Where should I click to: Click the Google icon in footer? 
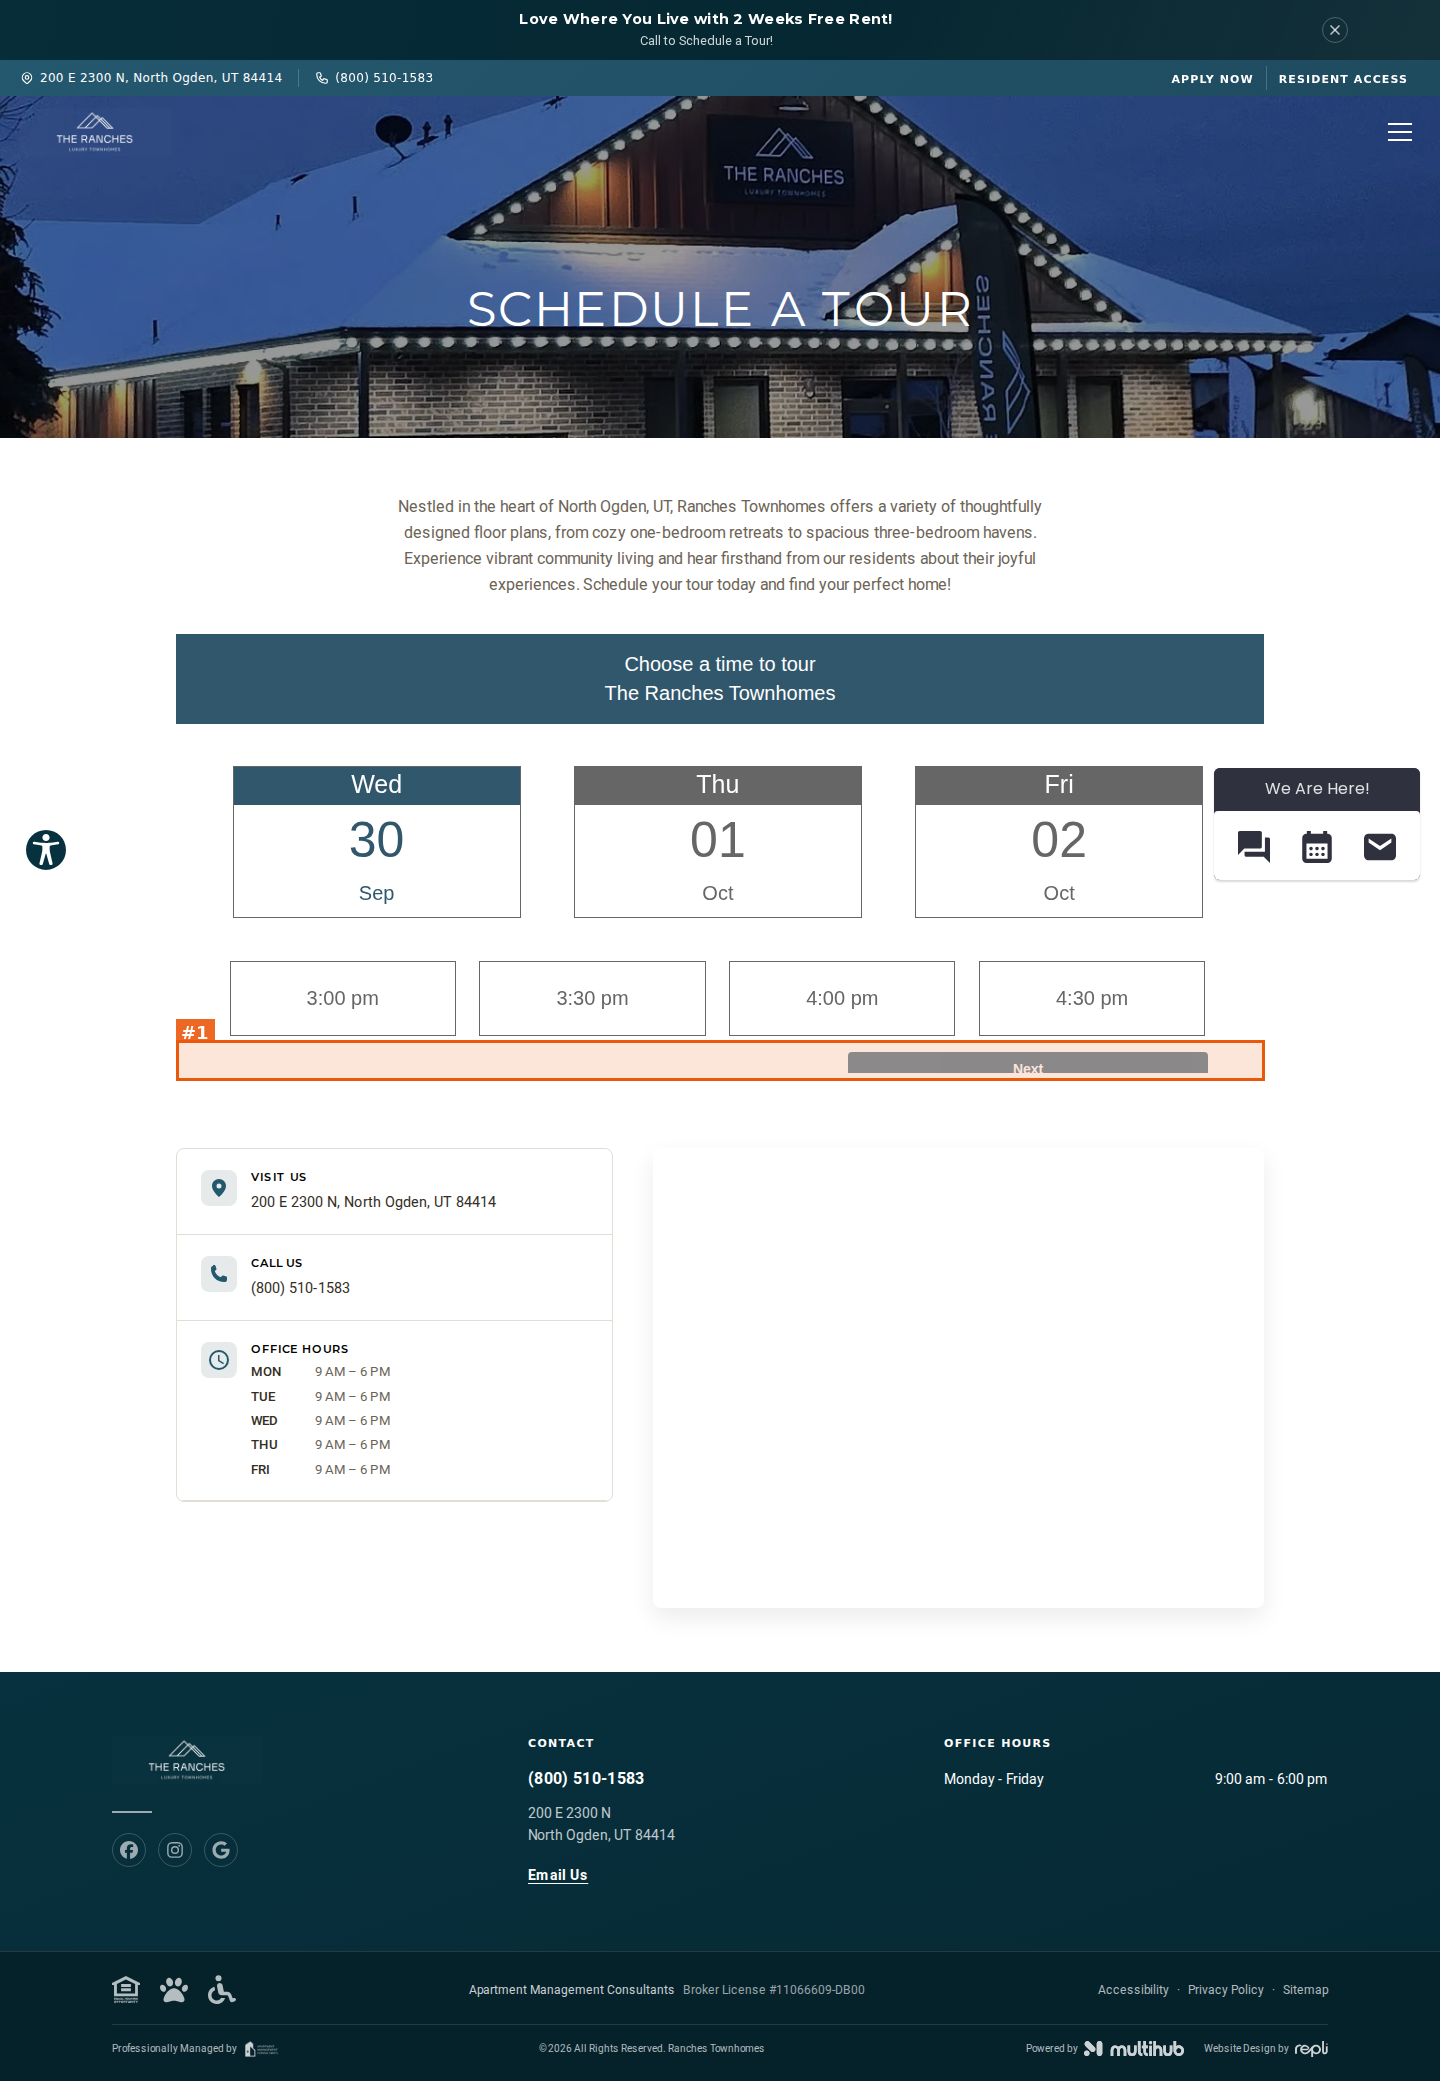pos(221,1850)
